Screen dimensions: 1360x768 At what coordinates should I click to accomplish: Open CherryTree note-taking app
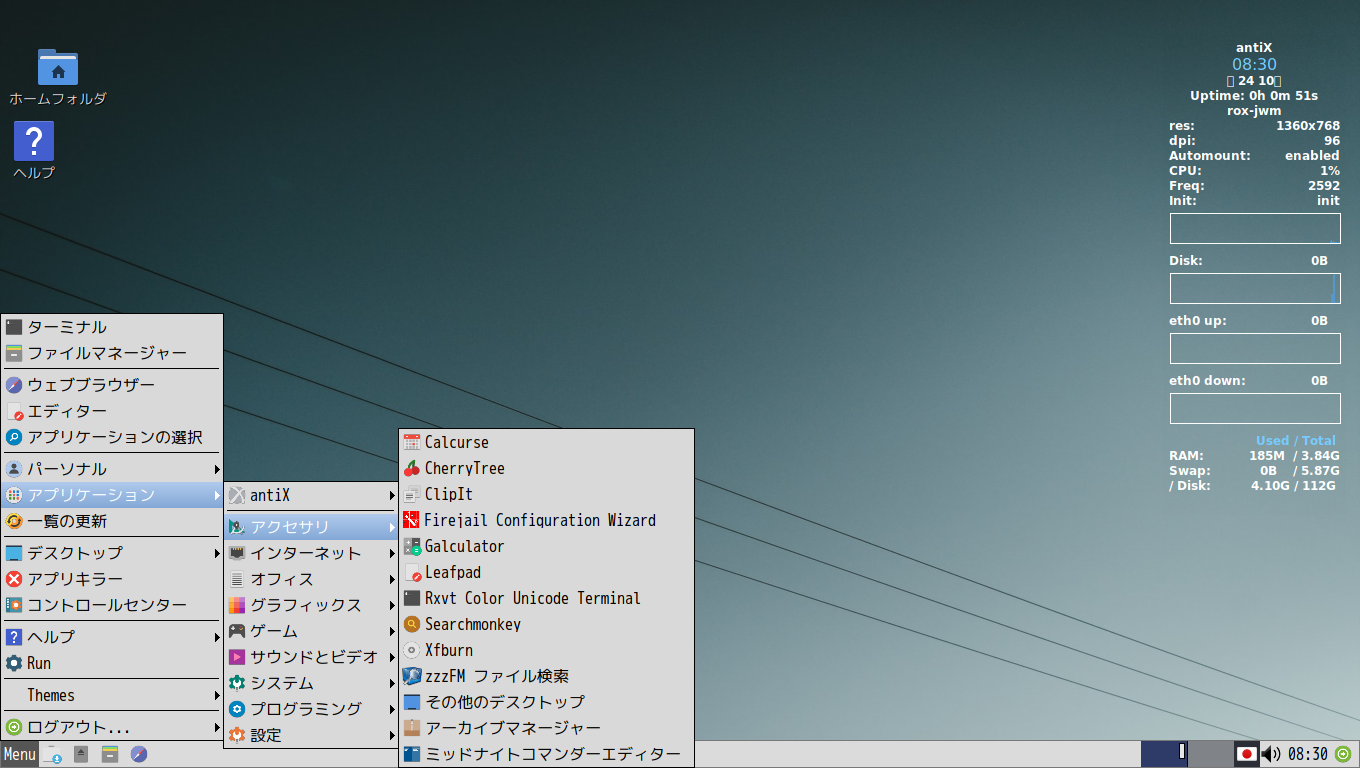point(546,468)
